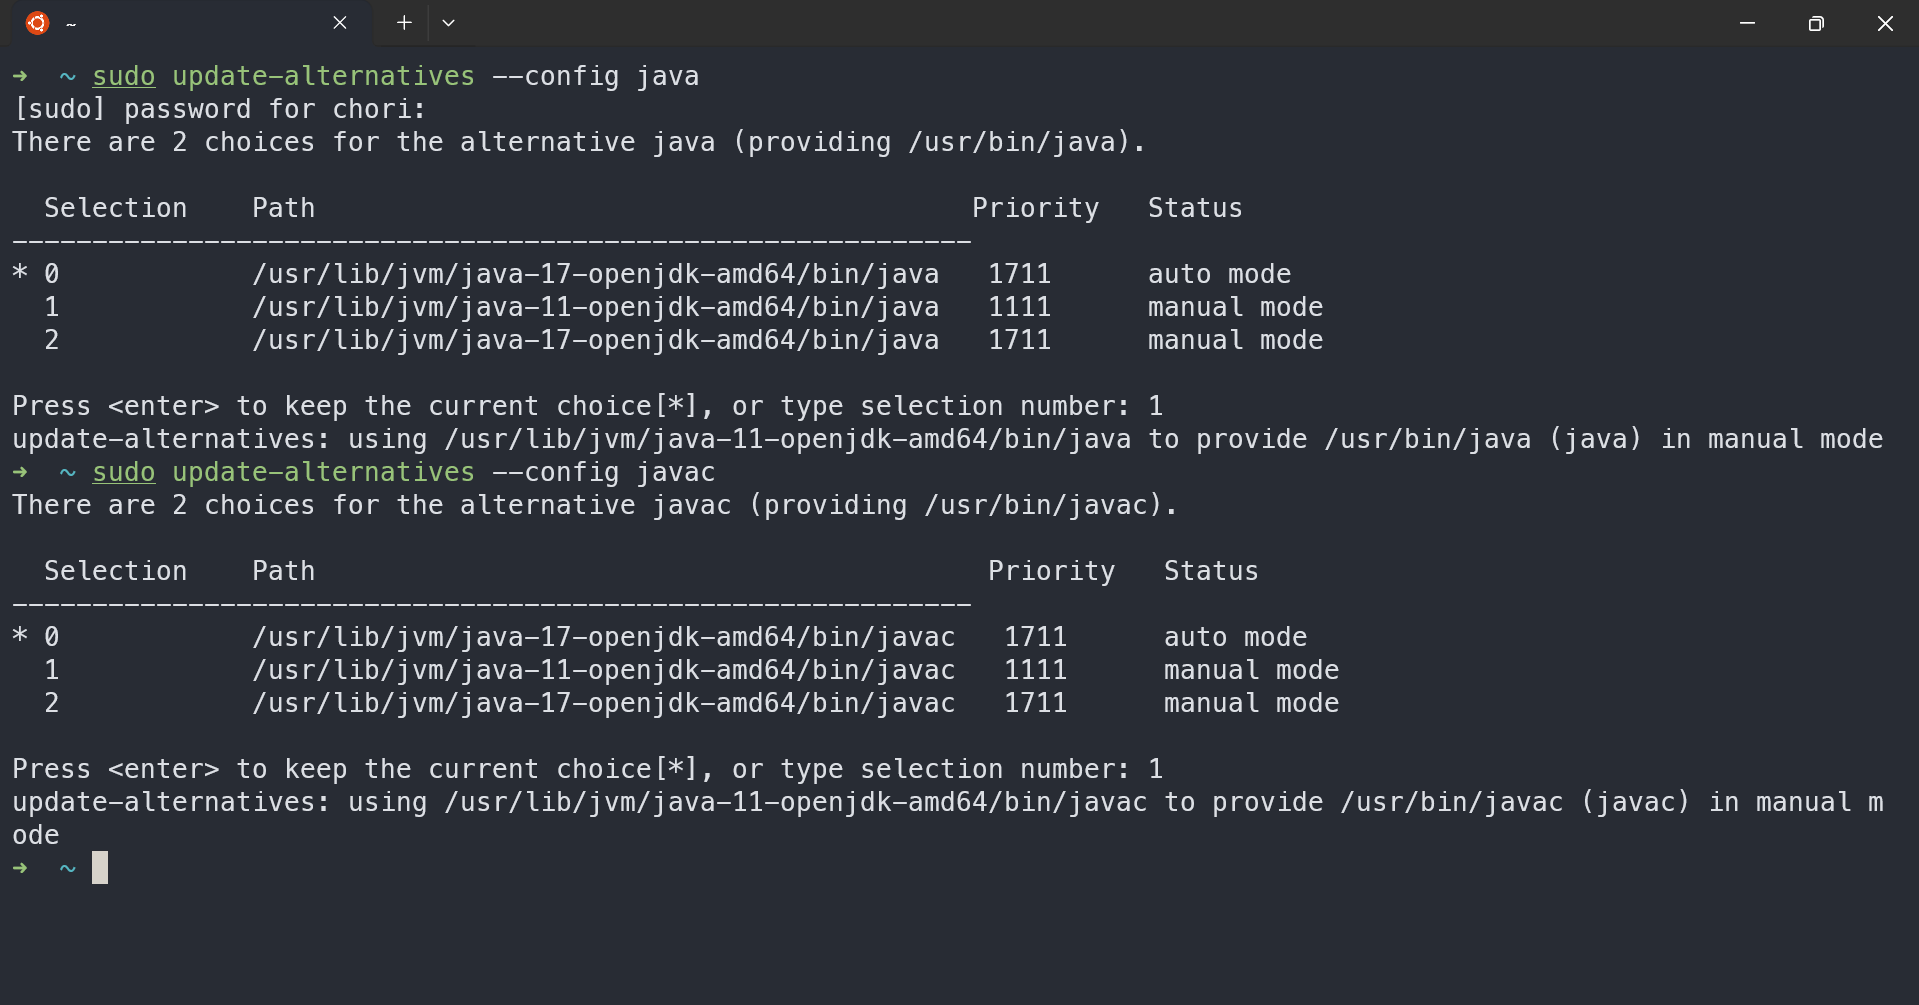The image size is (1919, 1005).
Task: Click 'Press <enter>' line in javac section
Action: [588, 769]
